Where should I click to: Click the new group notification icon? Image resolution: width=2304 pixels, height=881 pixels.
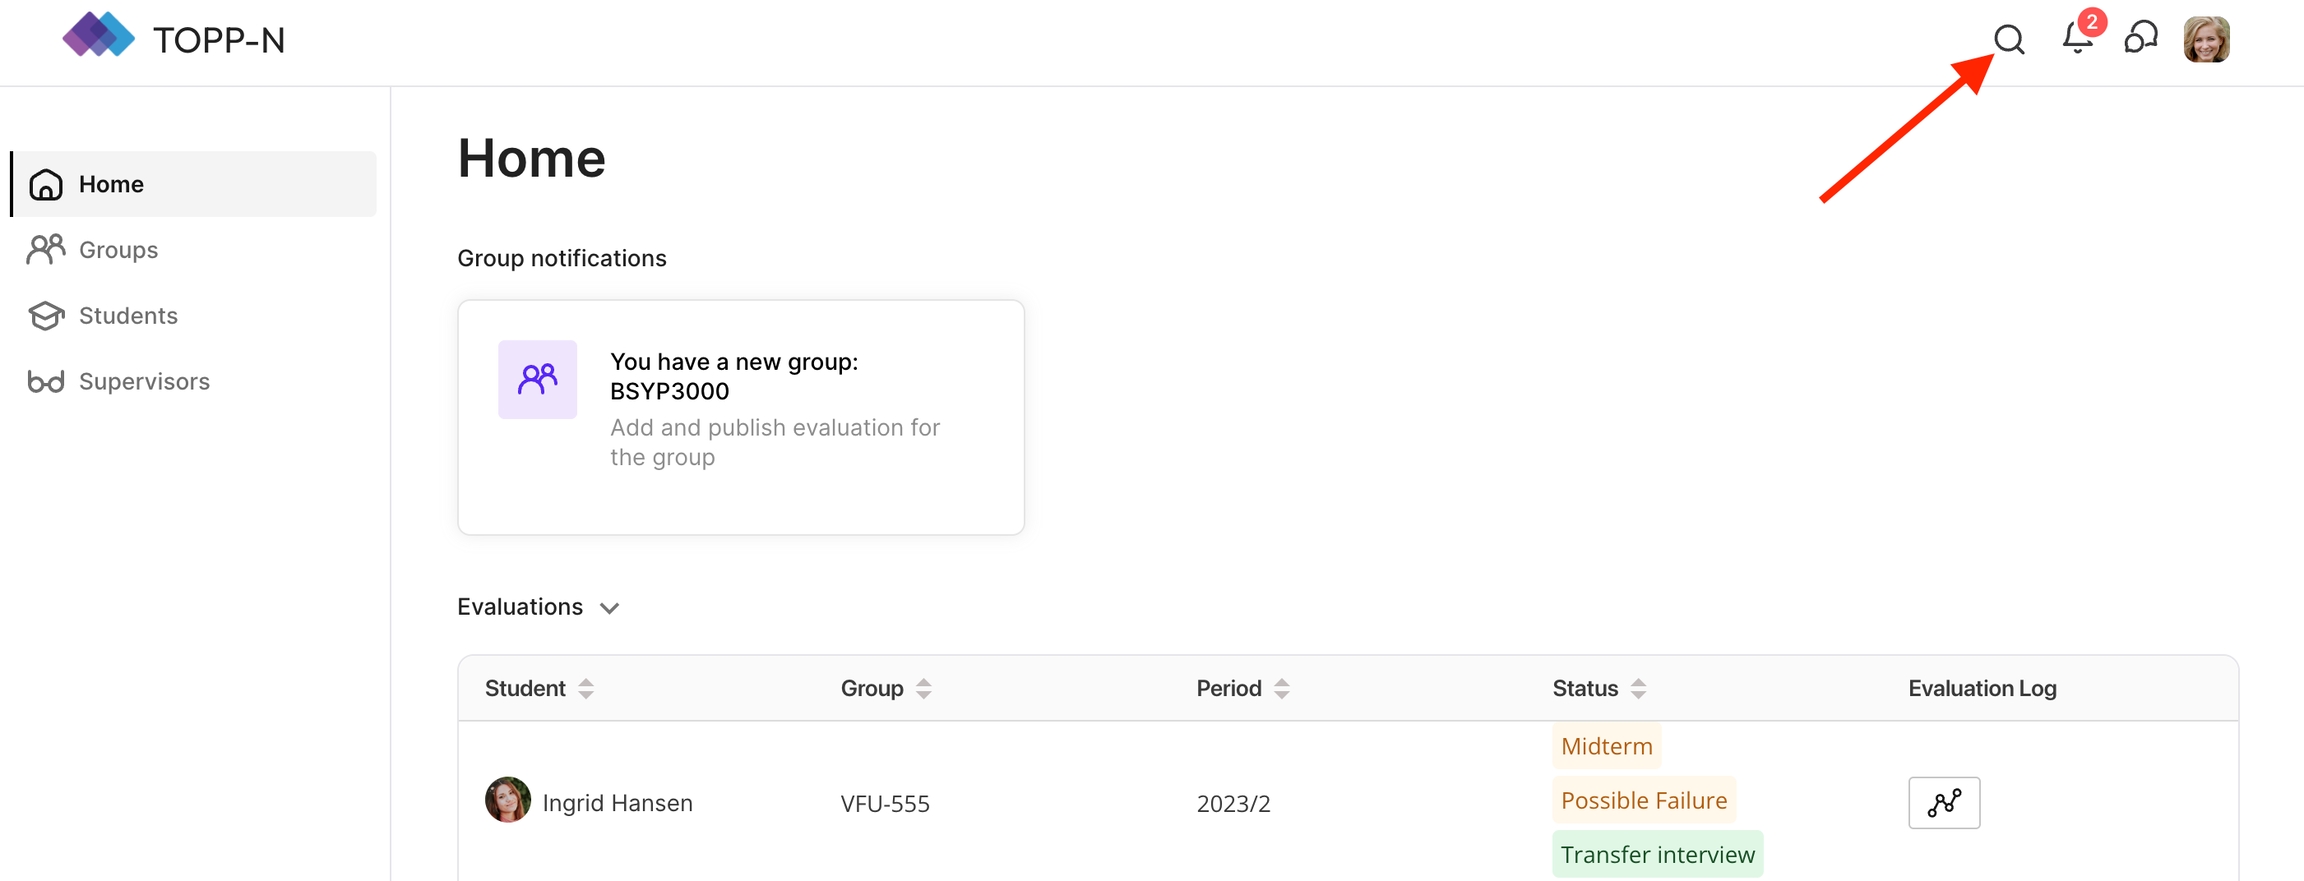point(537,379)
